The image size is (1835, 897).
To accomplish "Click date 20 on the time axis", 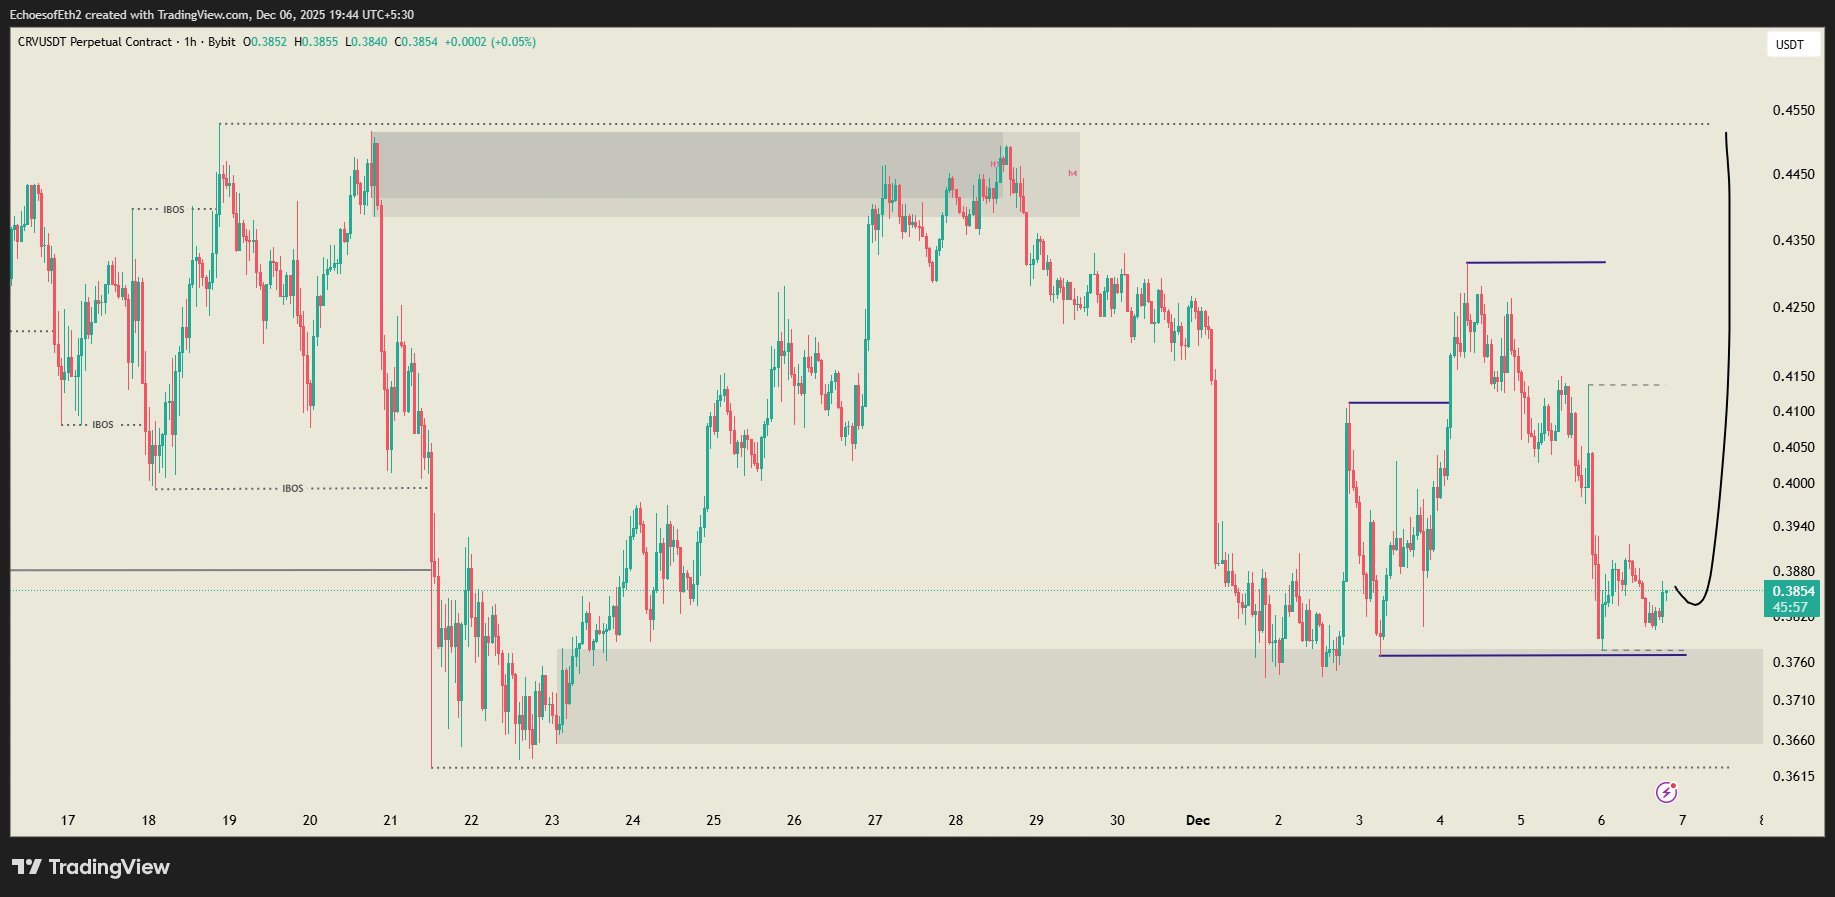I will pyautogui.click(x=310, y=820).
